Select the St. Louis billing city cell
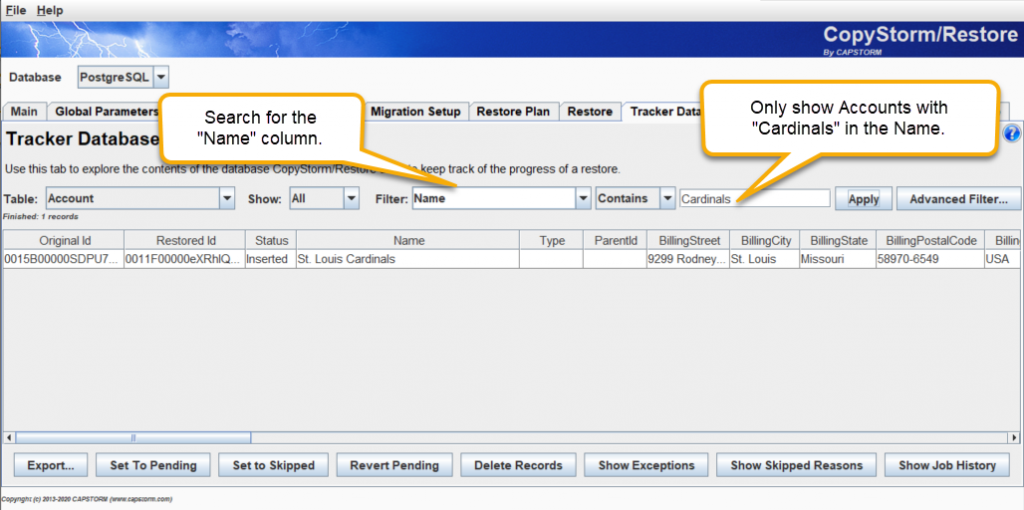 tap(765, 259)
